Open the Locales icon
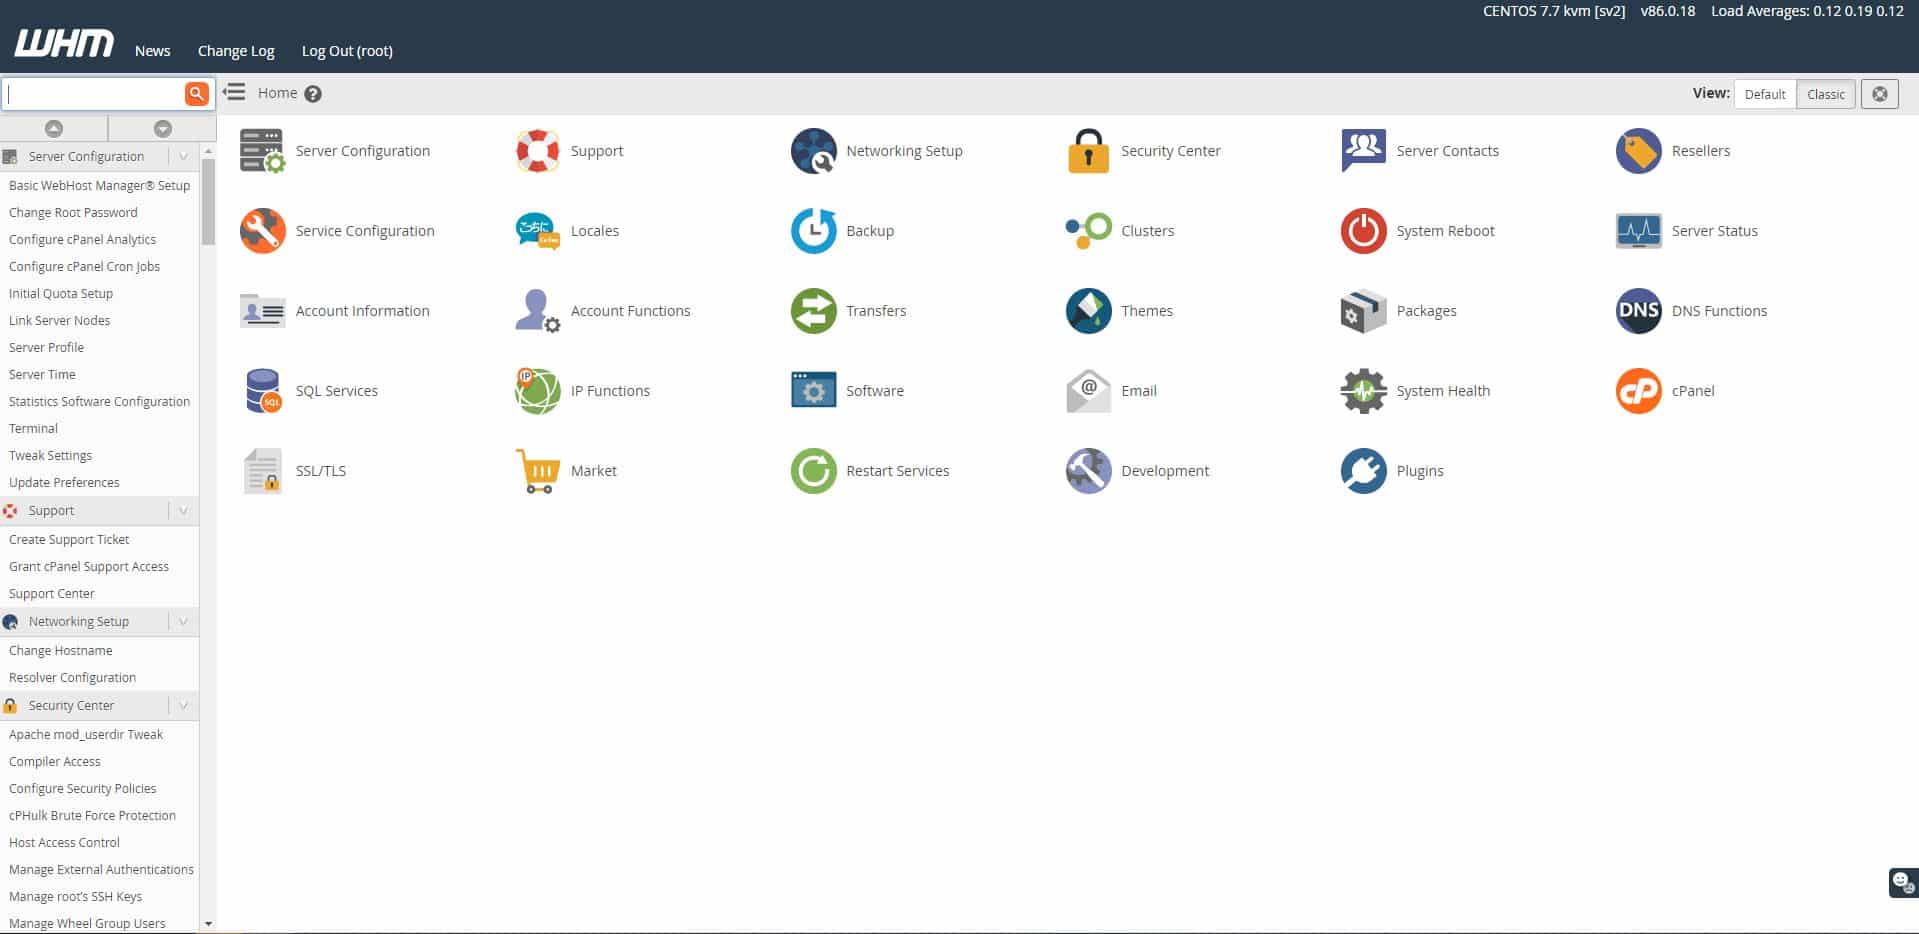Viewport: 1919px width, 934px height. tap(537, 231)
